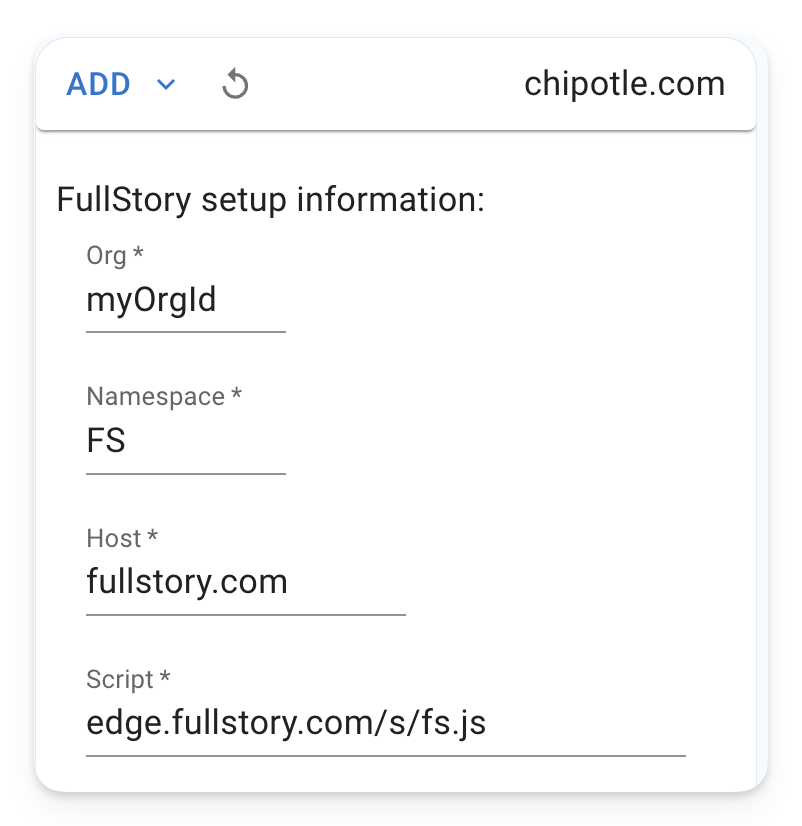802x826 pixels.
Task: Click the required asterisk next to Script
Action: point(165,676)
